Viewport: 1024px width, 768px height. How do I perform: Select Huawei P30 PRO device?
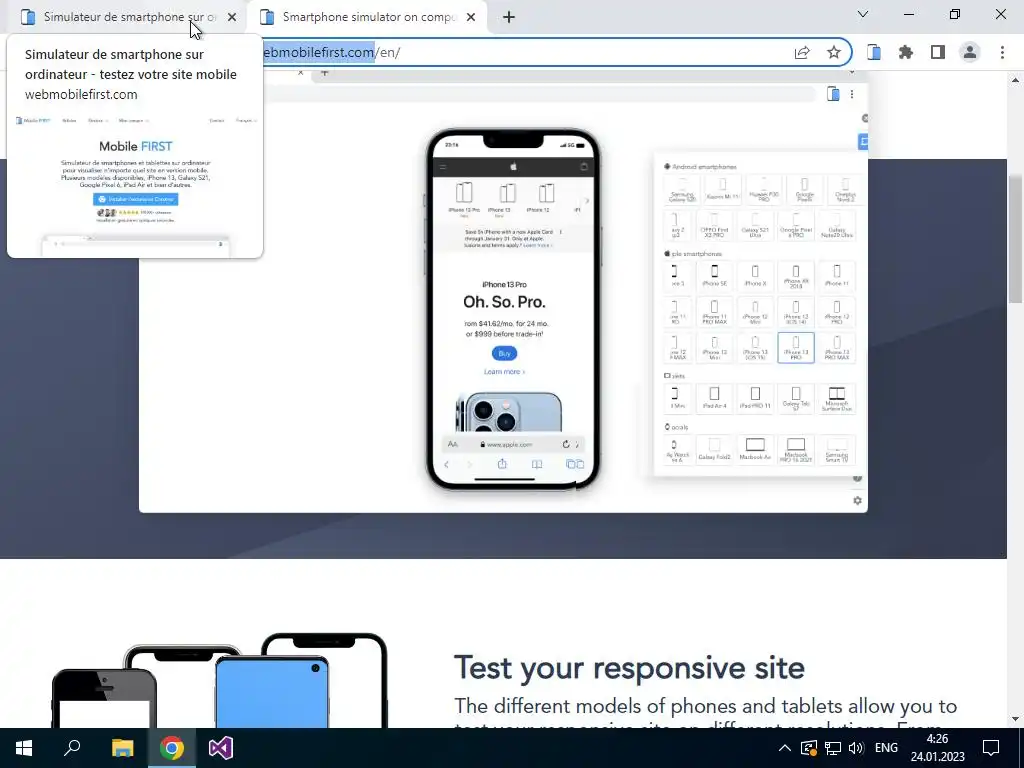[763, 189]
